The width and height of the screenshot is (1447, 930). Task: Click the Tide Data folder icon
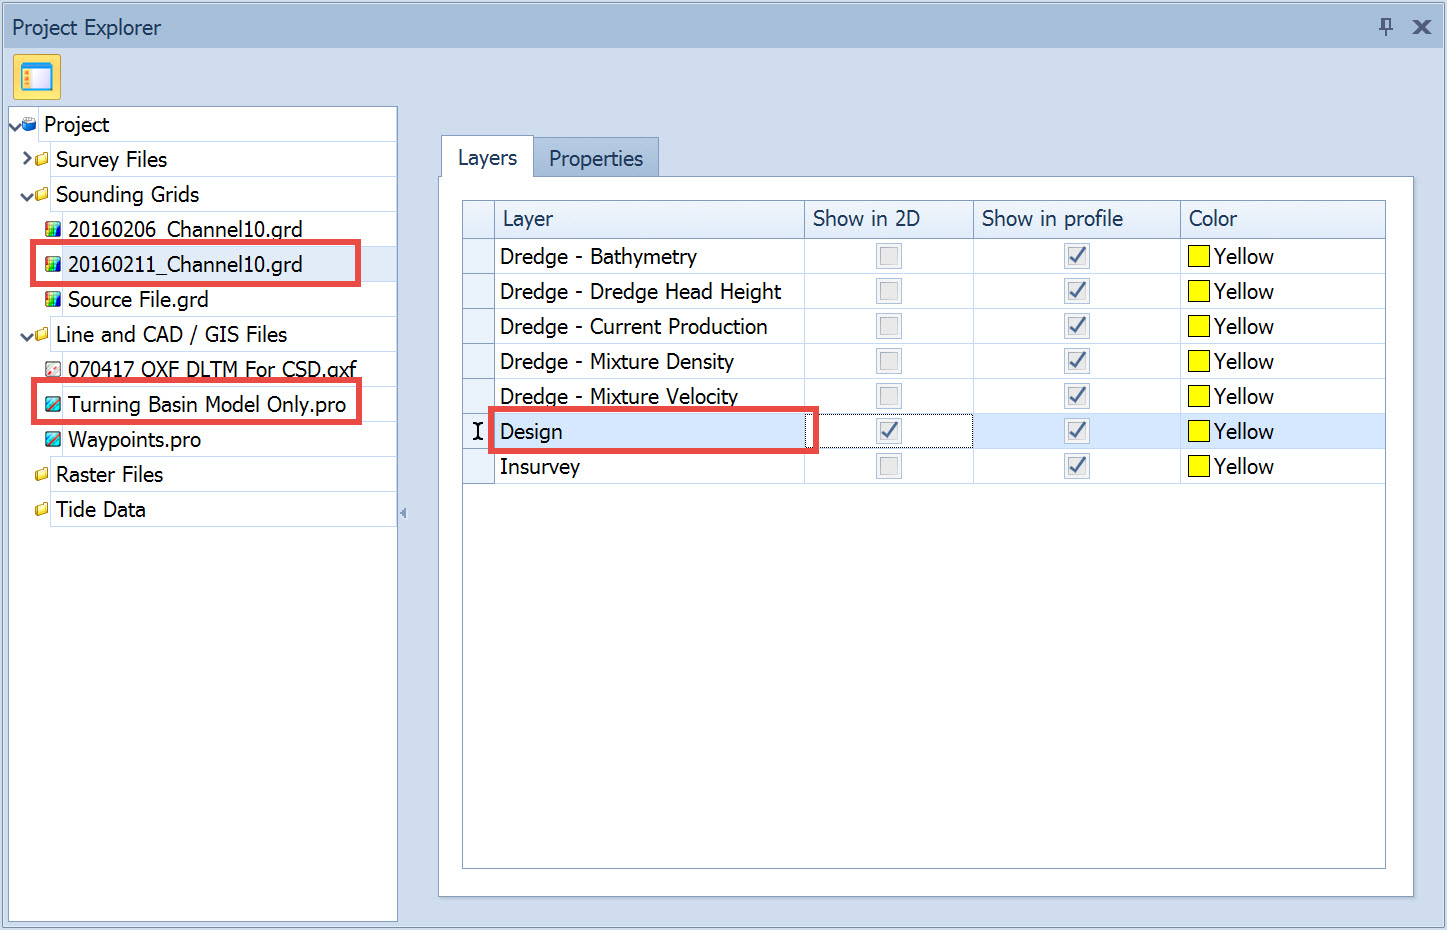[41, 509]
